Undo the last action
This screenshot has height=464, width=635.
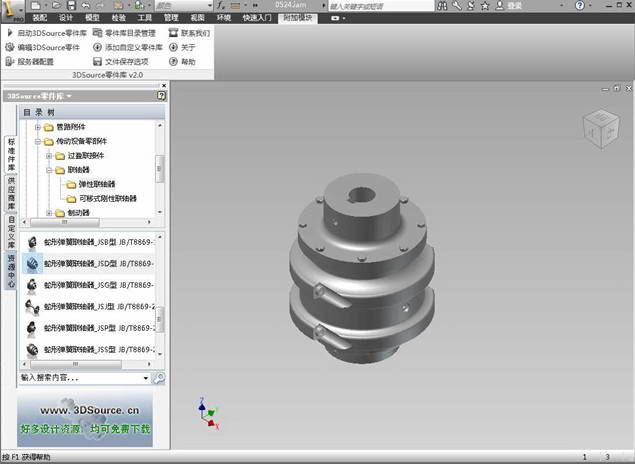(85, 5)
